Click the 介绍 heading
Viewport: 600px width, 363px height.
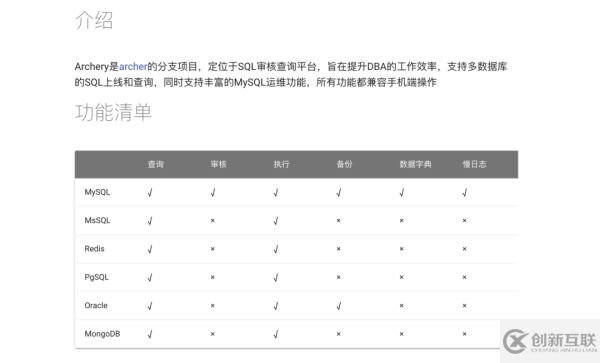94,20
